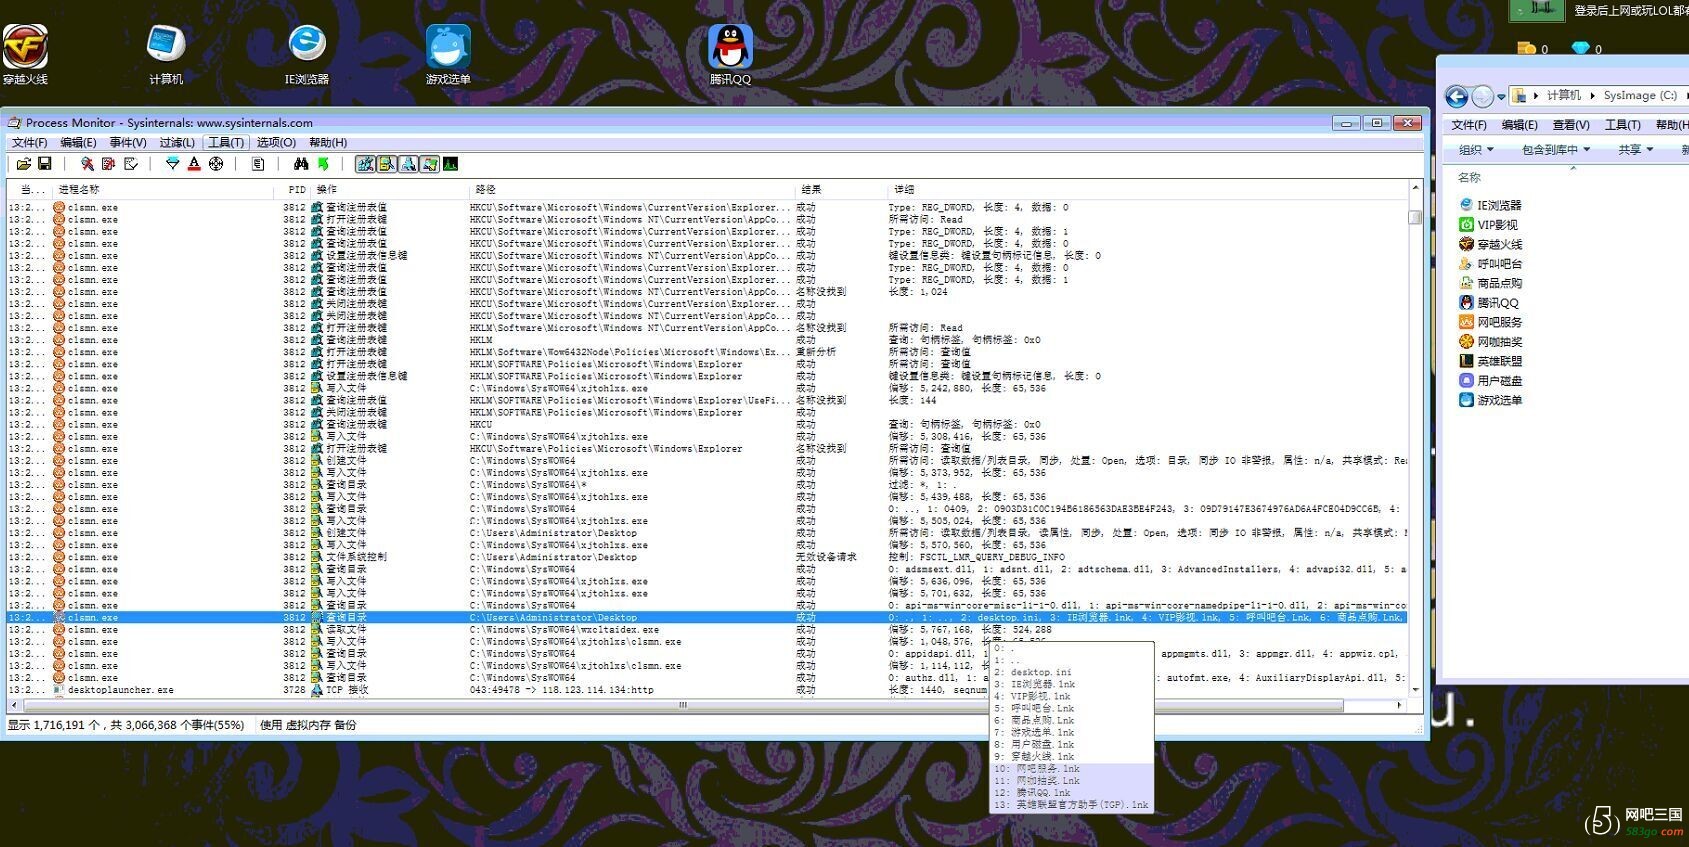Open the 查看(V) menu in Explorer
Screen dimensions: 1689x847
[1571, 125]
